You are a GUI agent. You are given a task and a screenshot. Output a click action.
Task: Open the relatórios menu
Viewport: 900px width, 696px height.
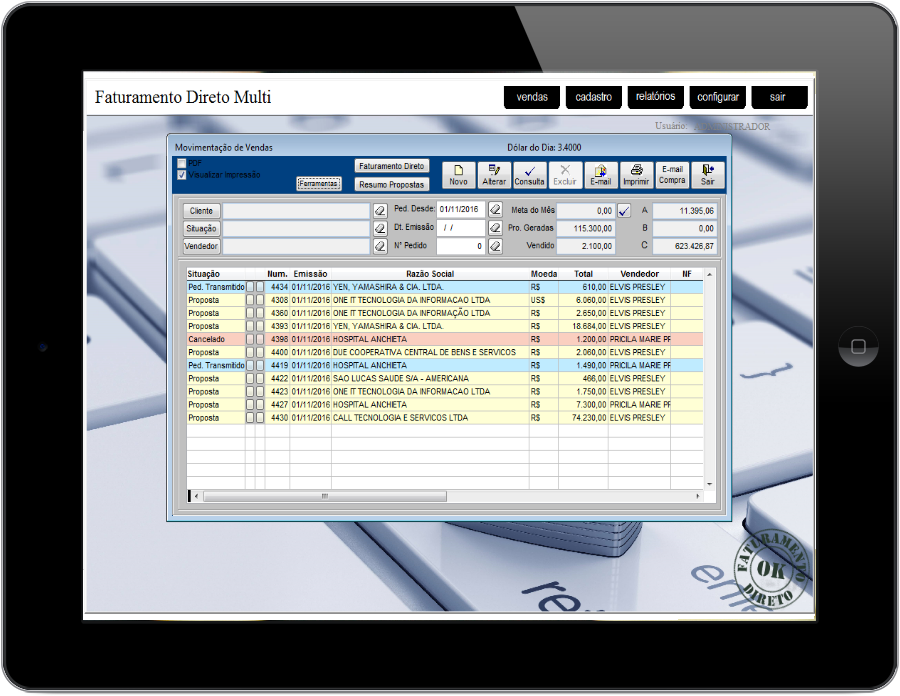click(x=655, y=97)
